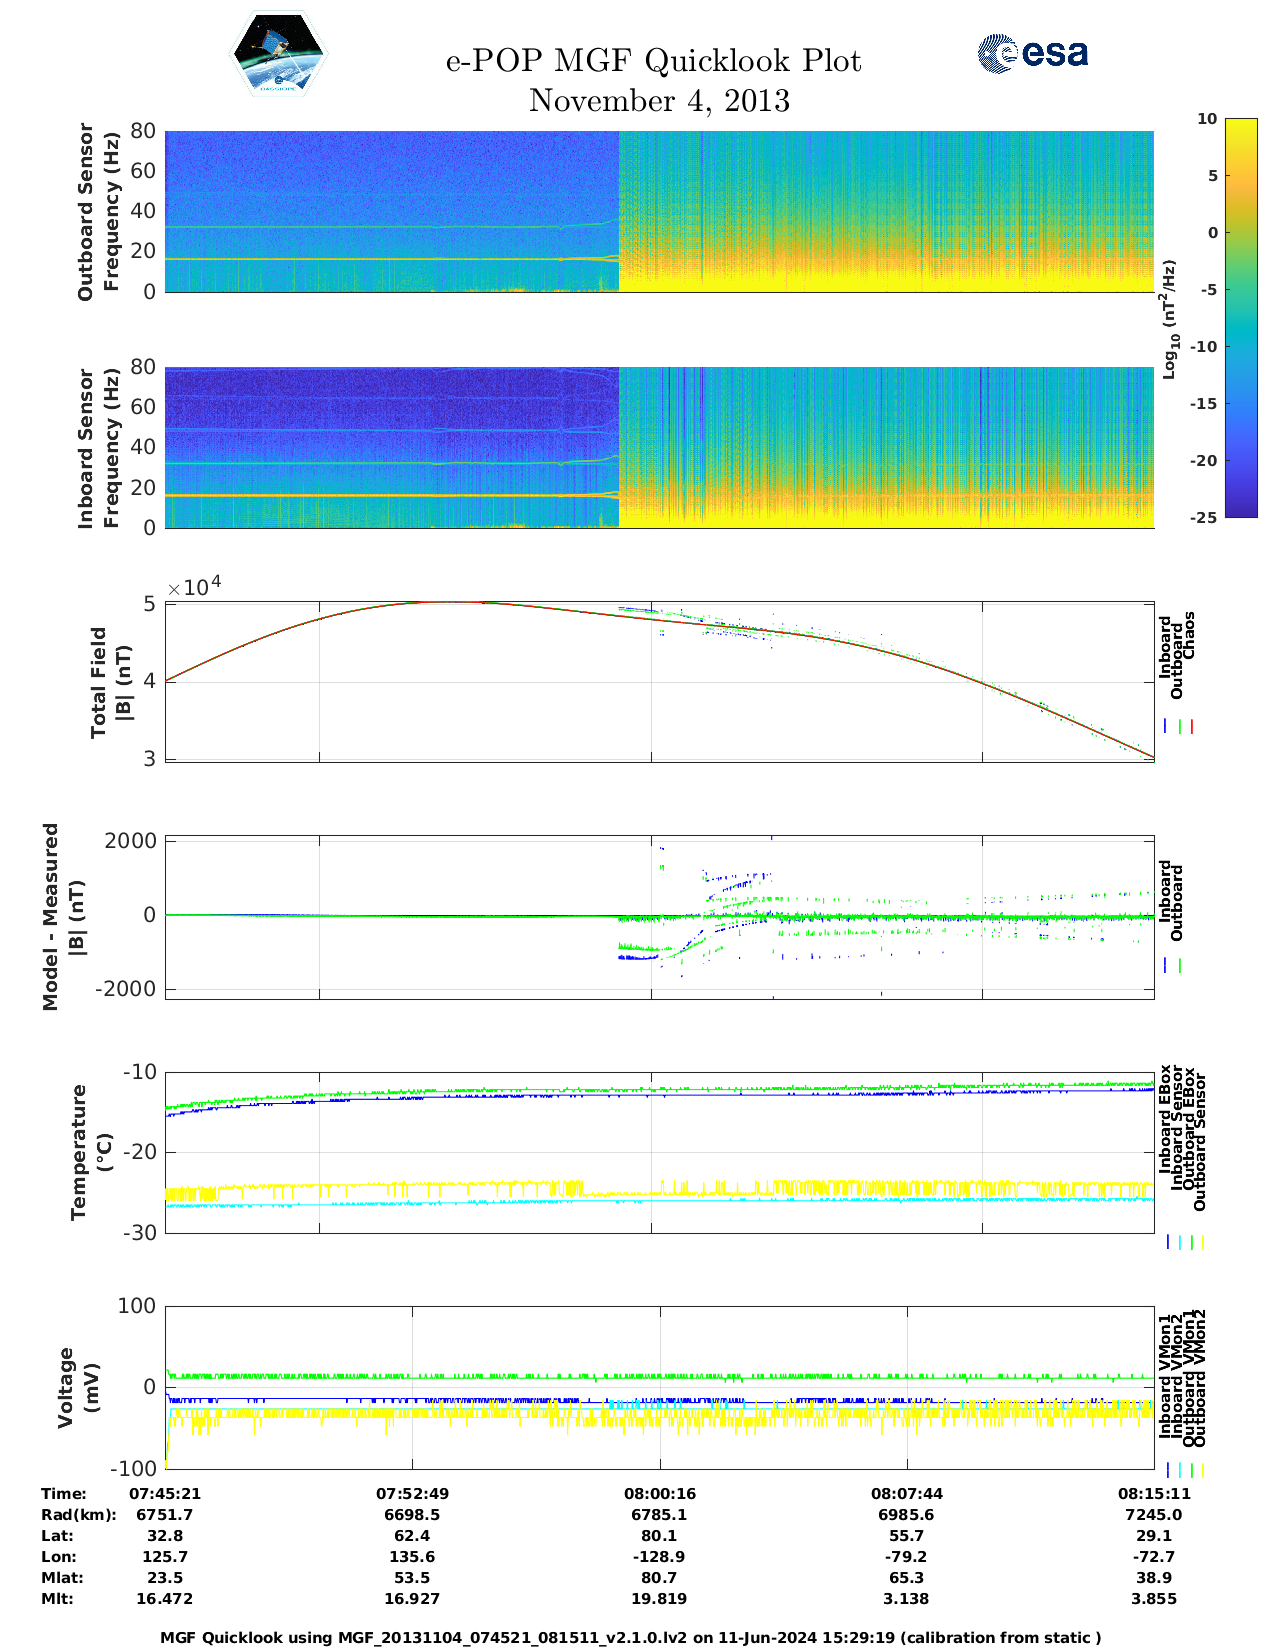The width and height of the screenshot is (1275, 1650).
Task: Click the Temperature legend color markers
Action: pyautogui.click(x=1184, y=1242)
